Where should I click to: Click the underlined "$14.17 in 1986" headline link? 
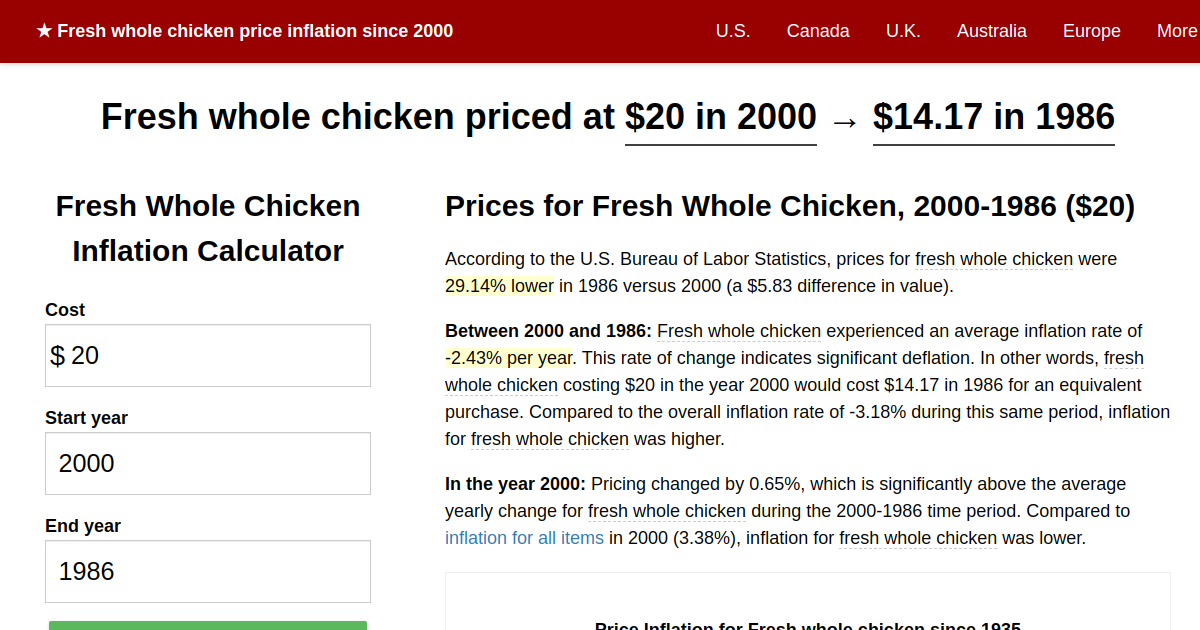point(993,117)
